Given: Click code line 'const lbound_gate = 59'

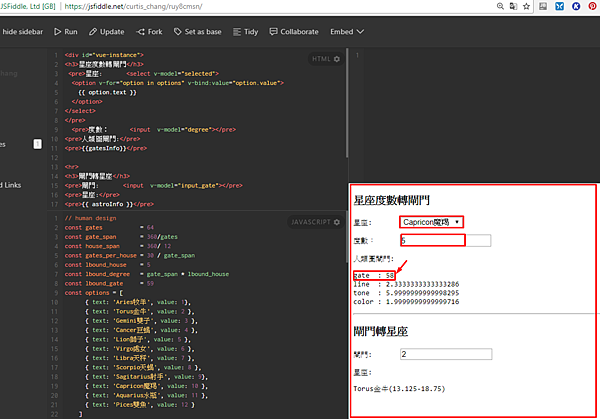Looking at the screenshot, I should 109,284.
